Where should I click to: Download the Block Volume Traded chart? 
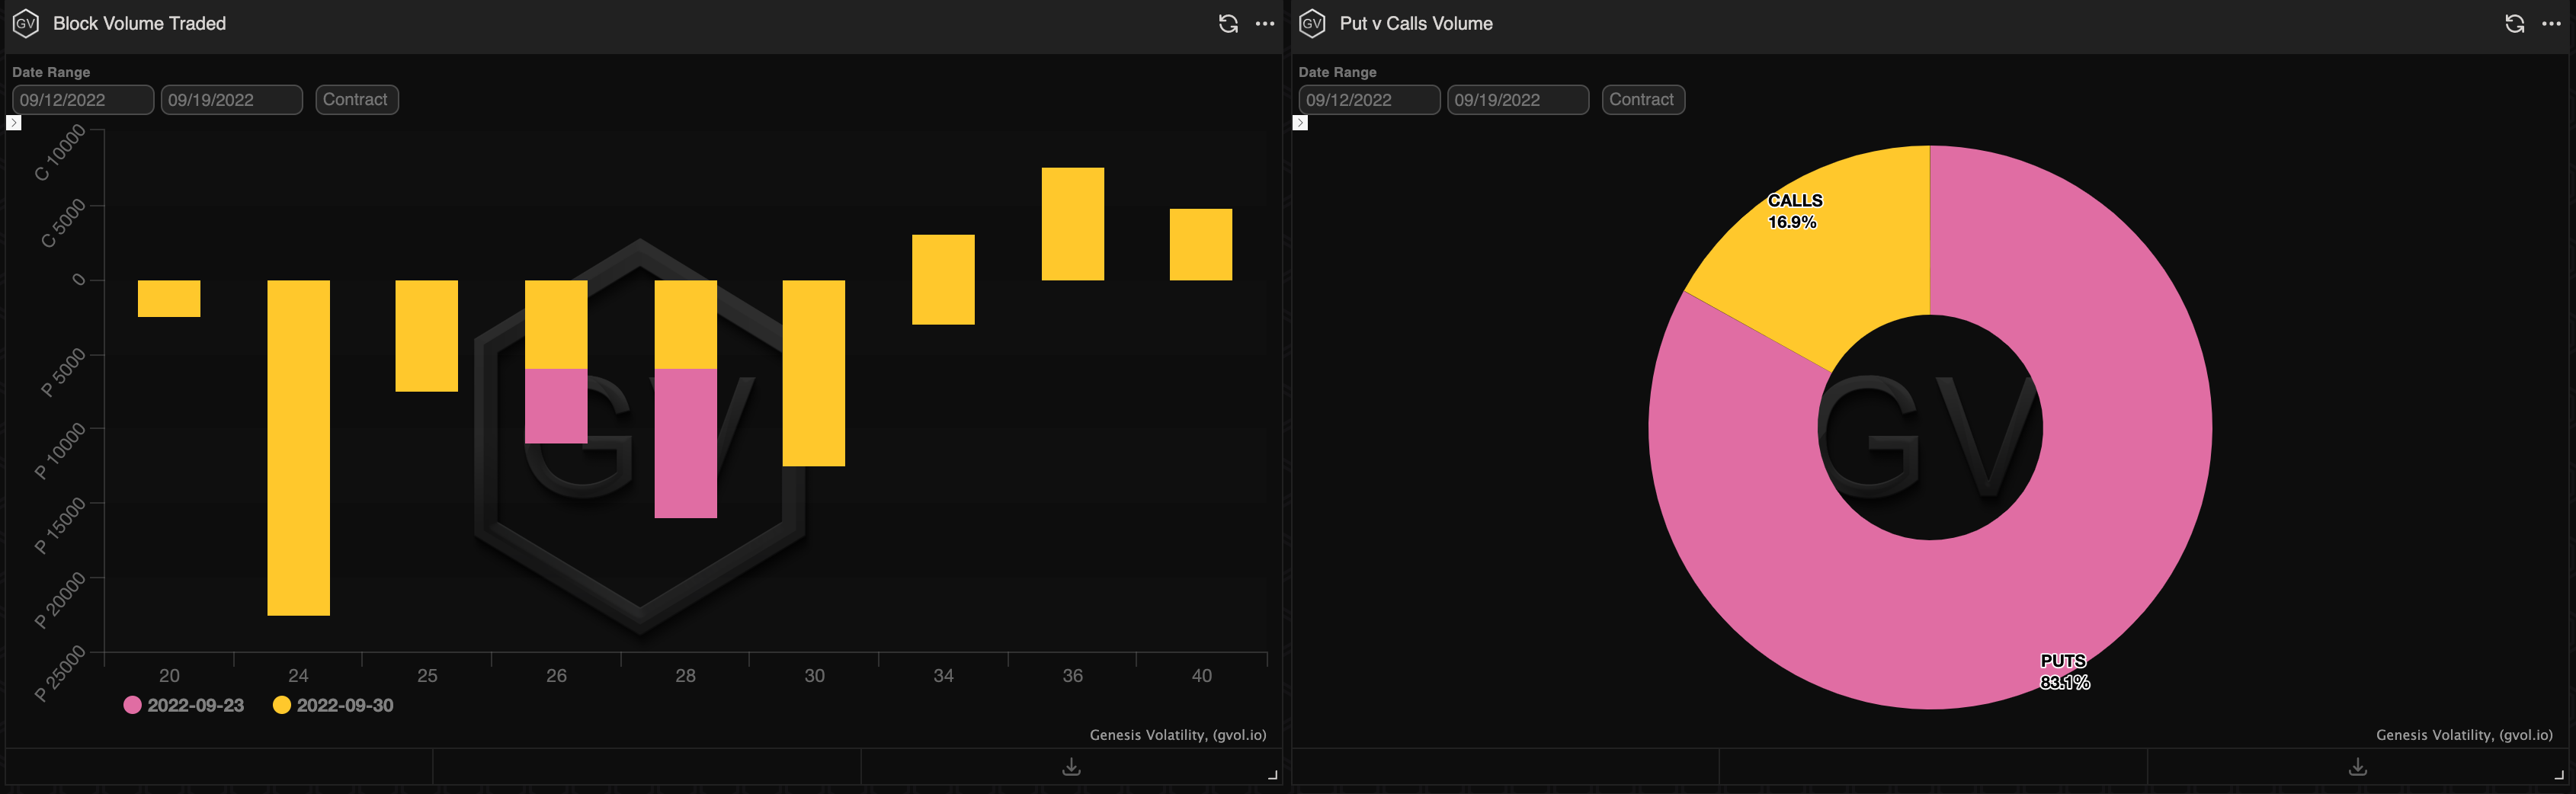click(1071, 766)
